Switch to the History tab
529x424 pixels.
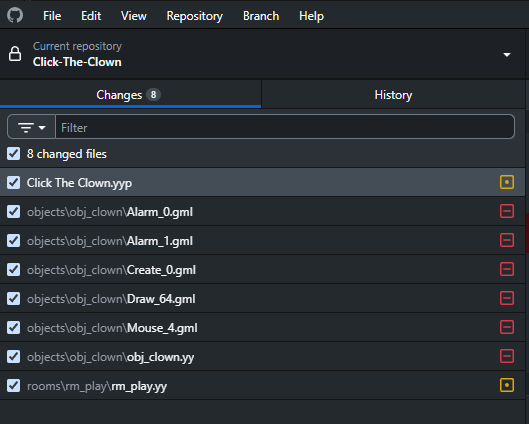tap(393, 95)
